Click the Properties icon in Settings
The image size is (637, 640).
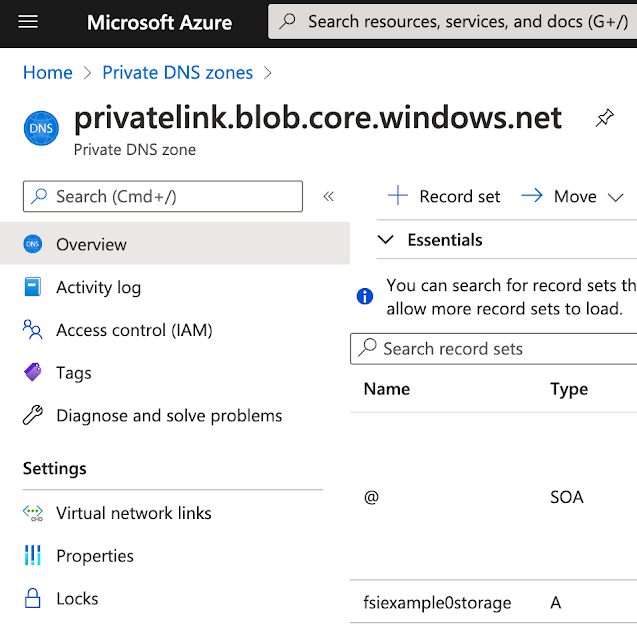coord(33,556)
